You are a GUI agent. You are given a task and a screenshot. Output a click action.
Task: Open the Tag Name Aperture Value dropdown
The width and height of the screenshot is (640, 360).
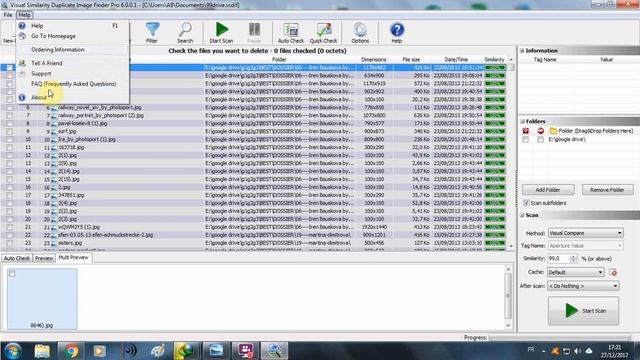click(585, 246)
